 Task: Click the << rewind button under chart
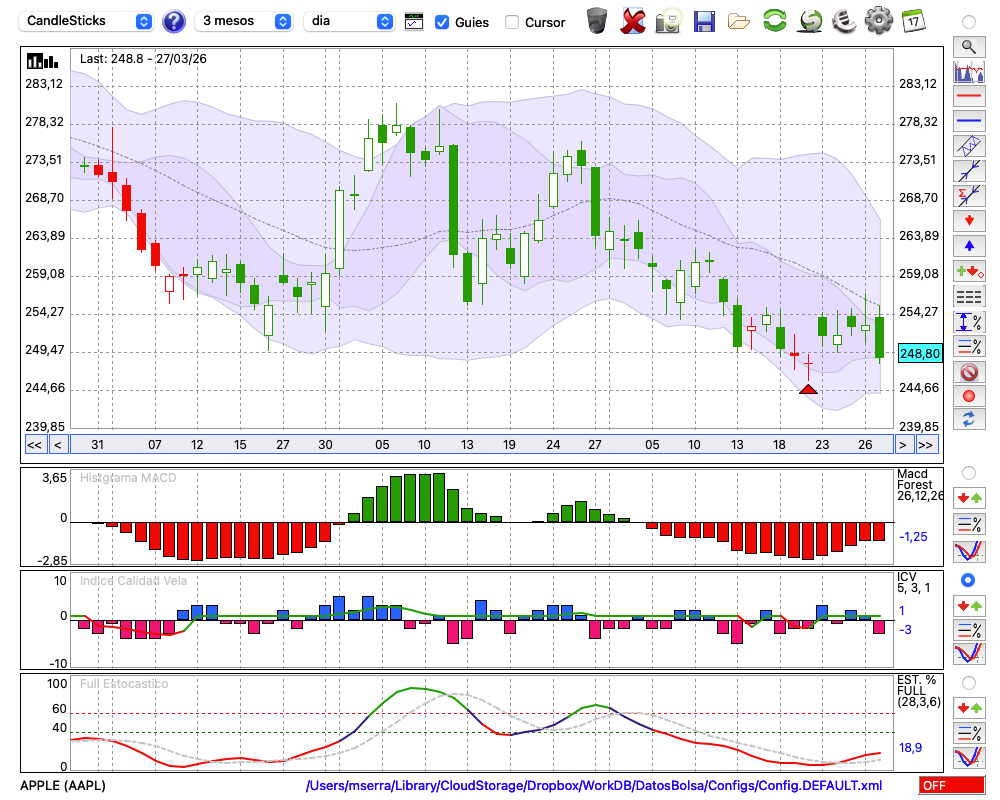34,445
